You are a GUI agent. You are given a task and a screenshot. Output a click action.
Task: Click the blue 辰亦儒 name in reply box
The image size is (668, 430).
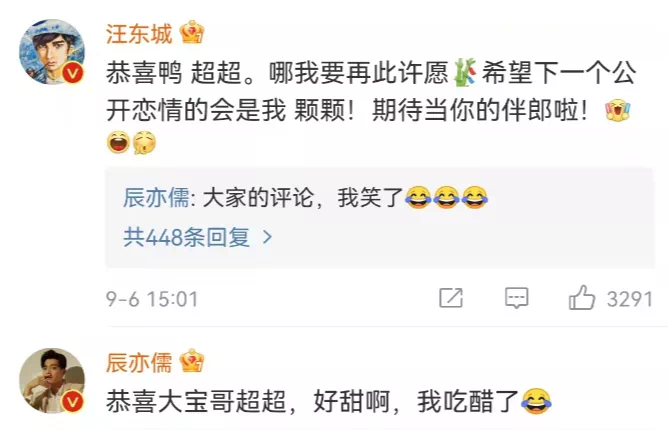156,198
